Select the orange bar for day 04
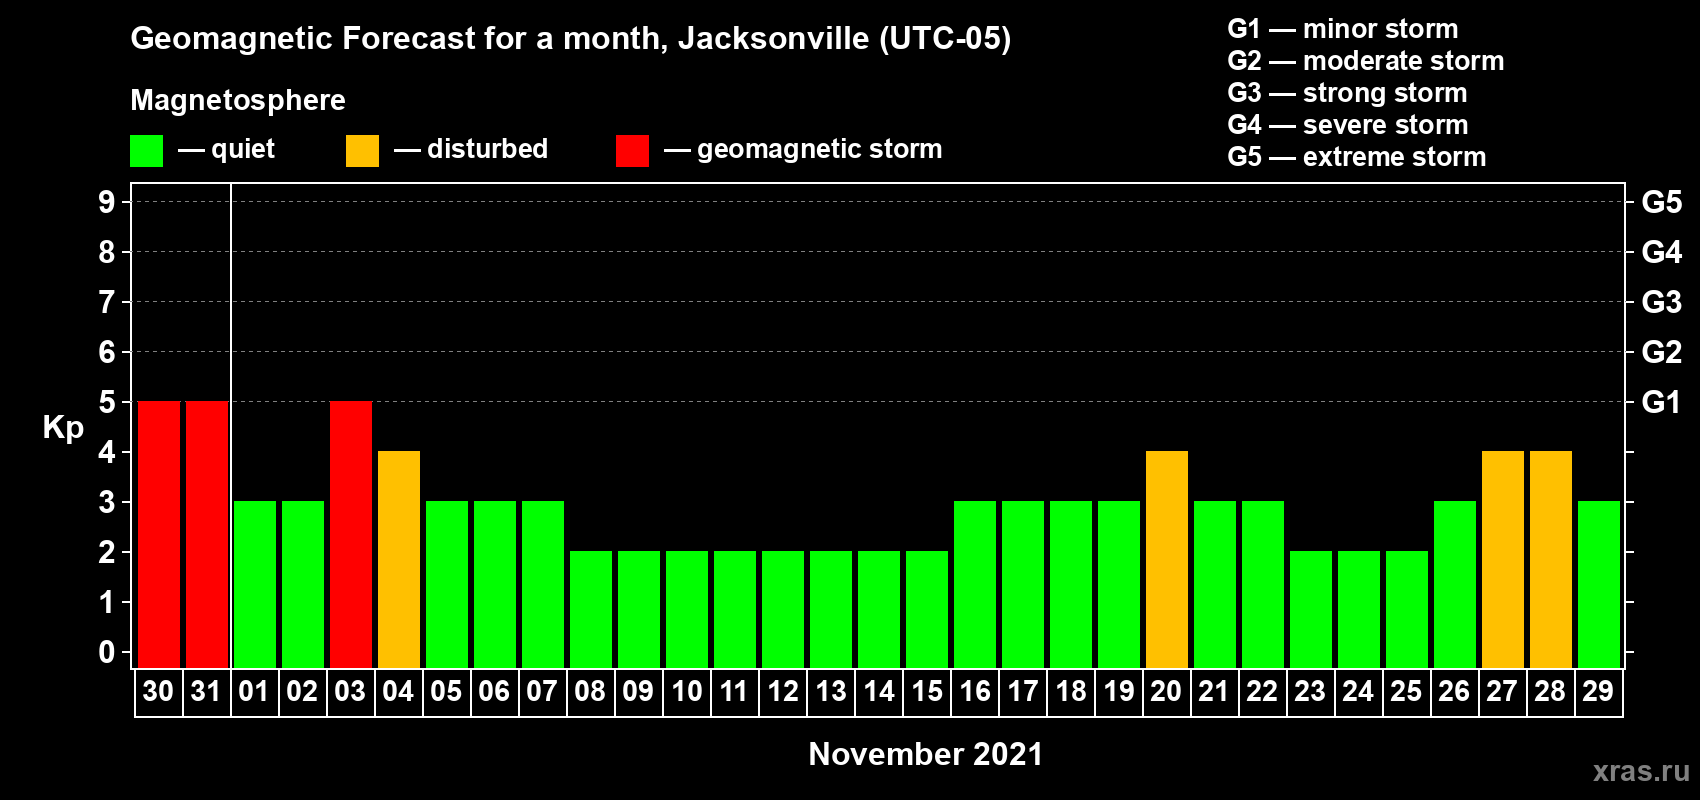 pos(399,560)
